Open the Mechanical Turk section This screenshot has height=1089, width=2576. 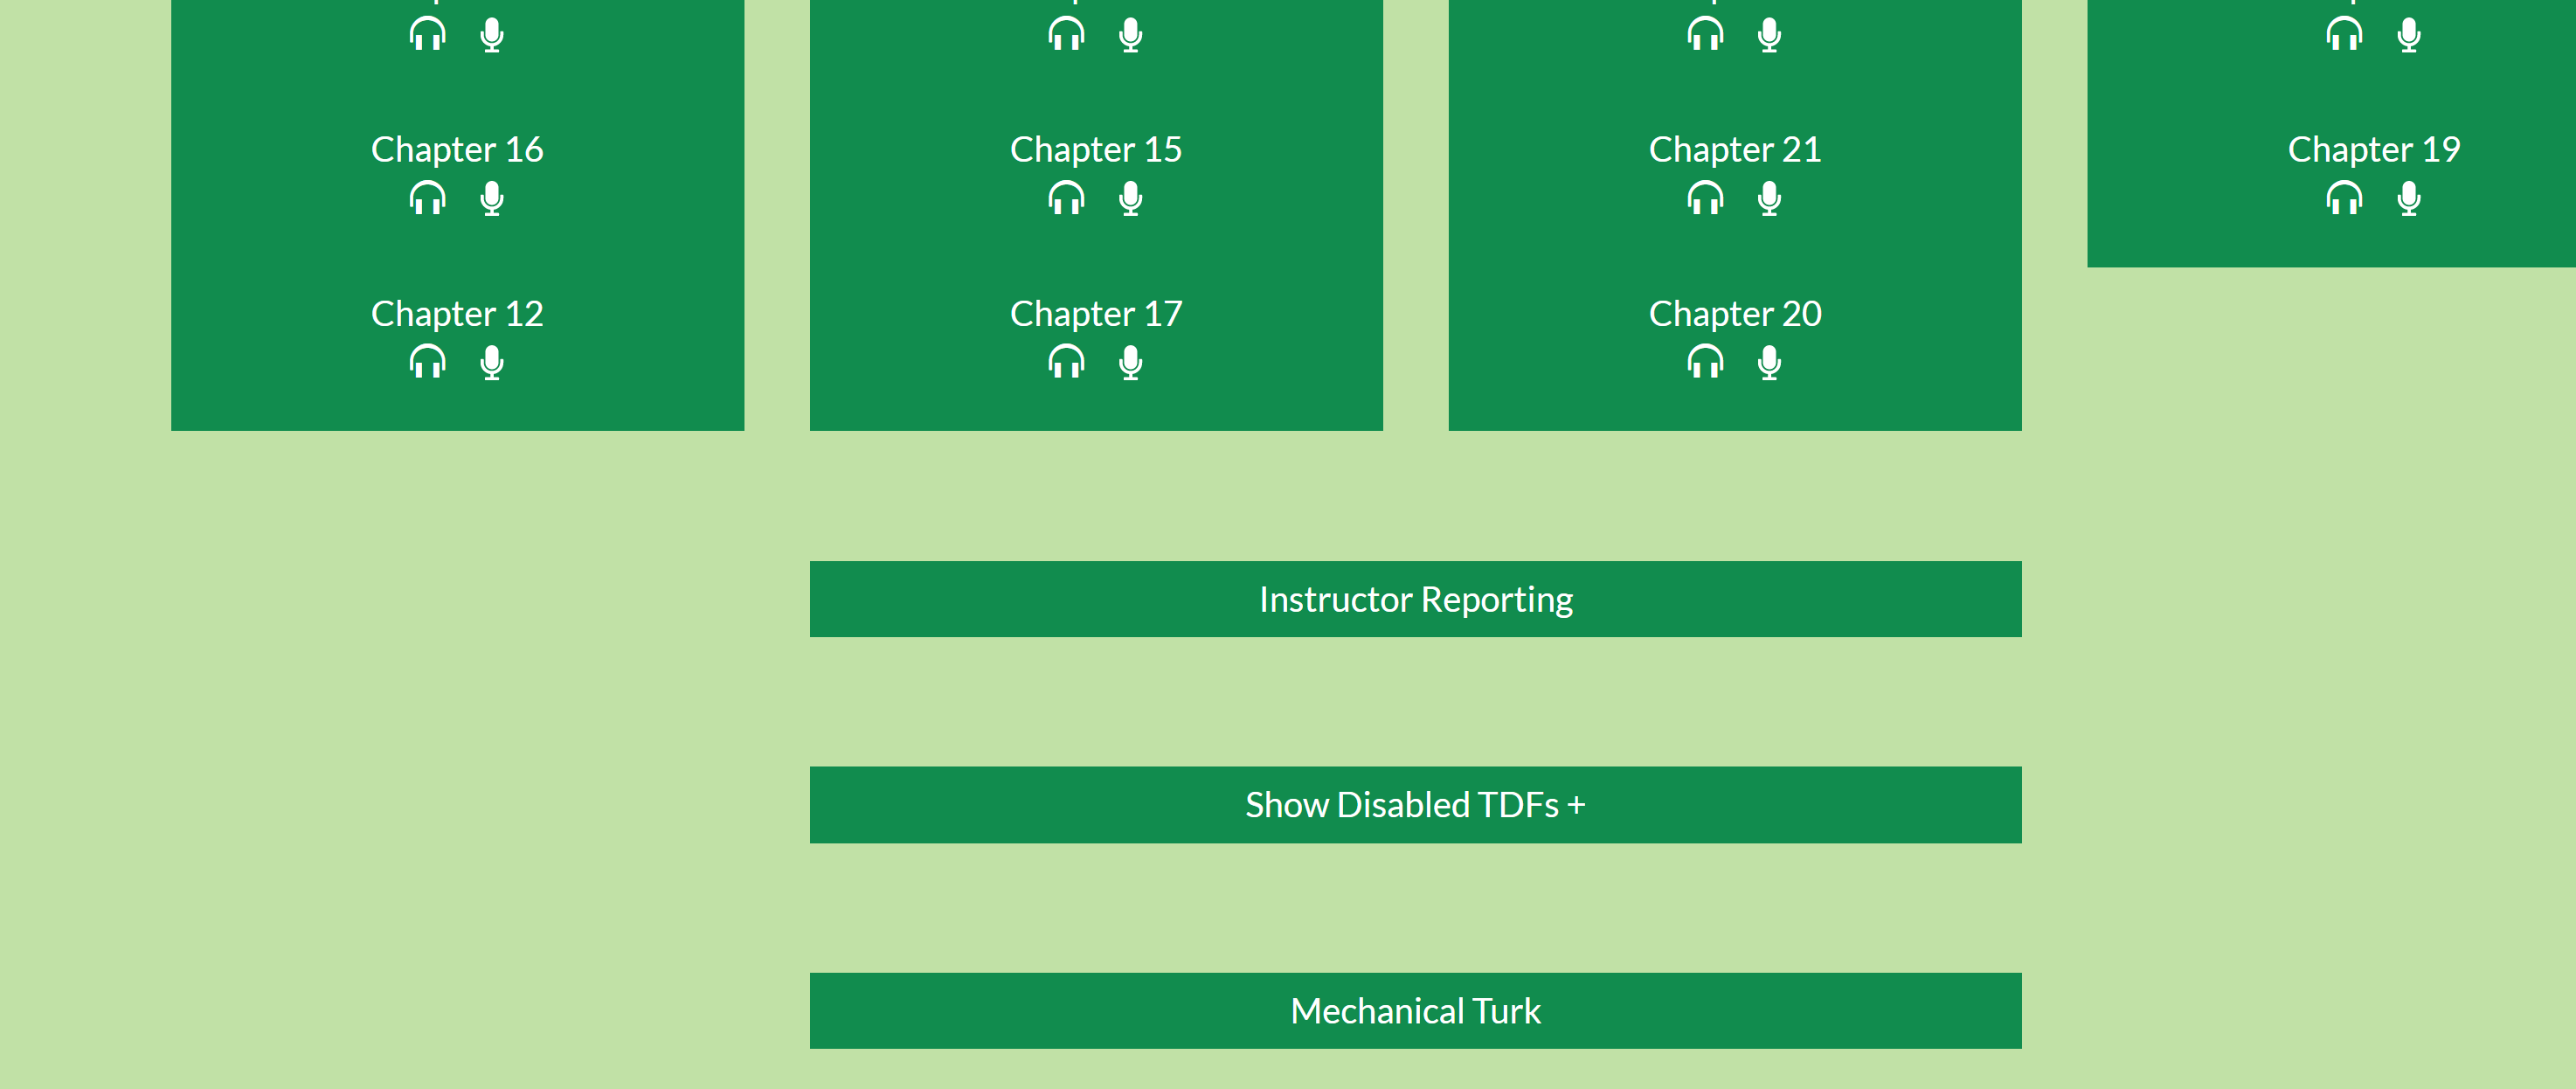(1415, 1010)
